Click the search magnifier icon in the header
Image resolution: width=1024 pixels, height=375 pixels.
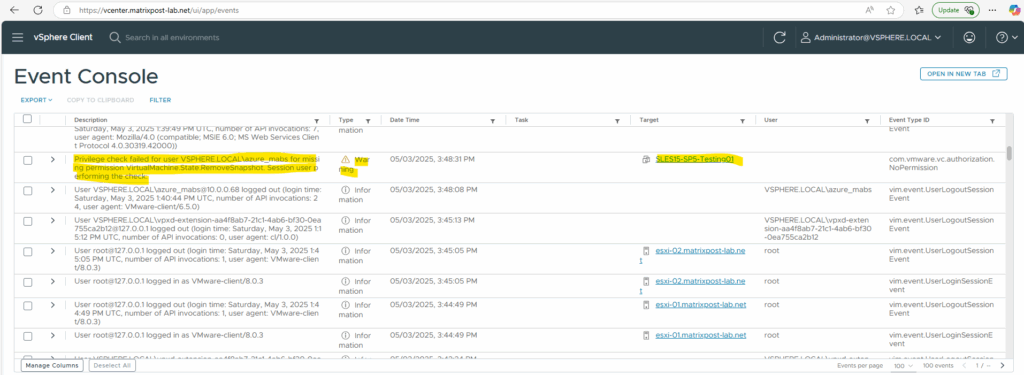[115, 38]
